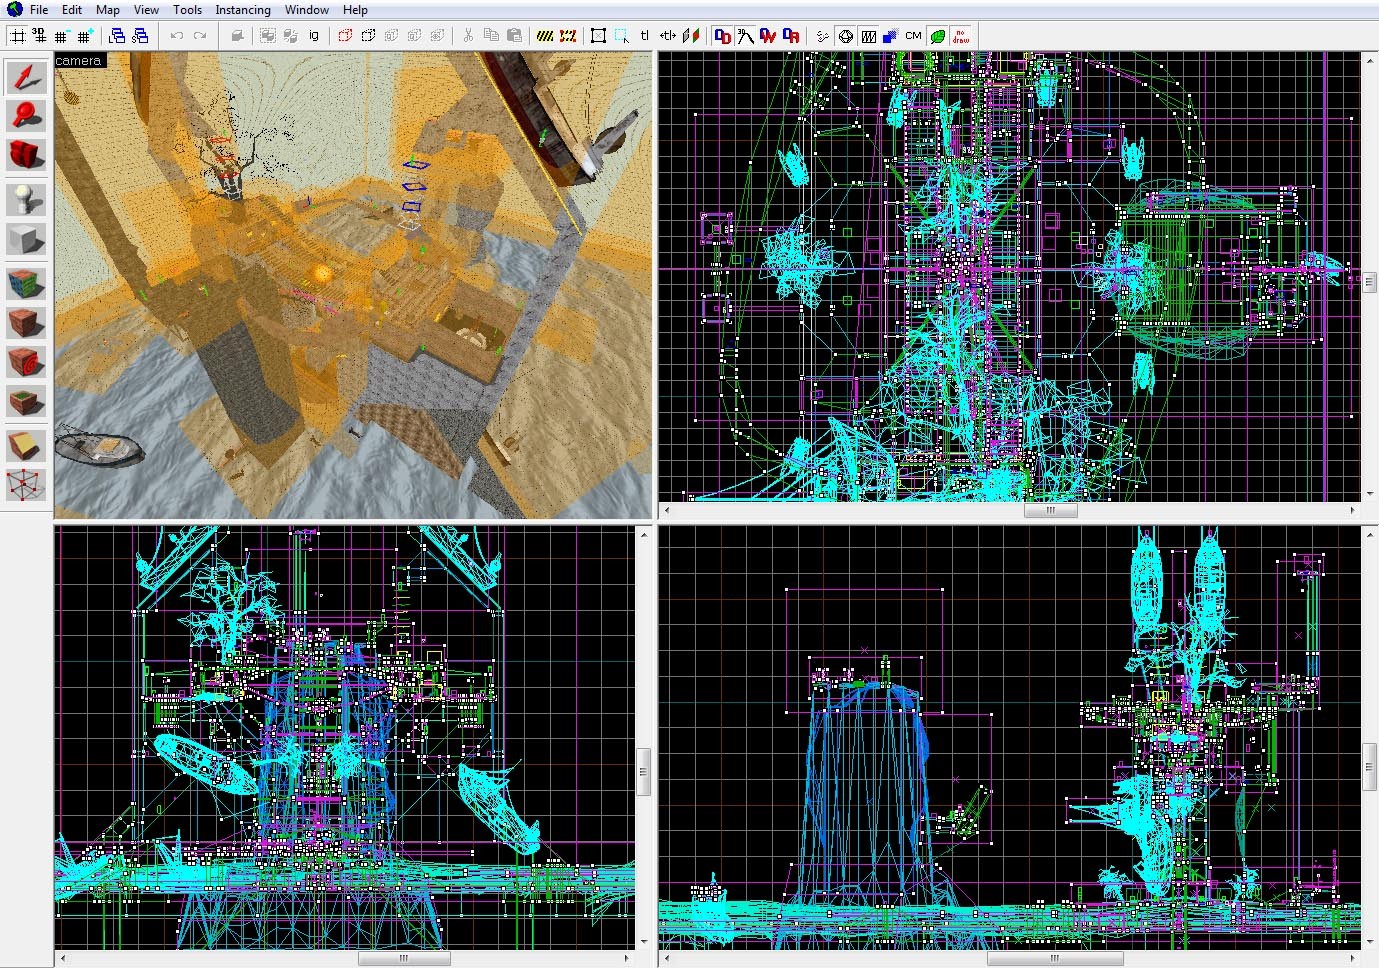Screen dimensions: 1379x968
Task: Select the Clipping tool
Action: pos(26,445)
